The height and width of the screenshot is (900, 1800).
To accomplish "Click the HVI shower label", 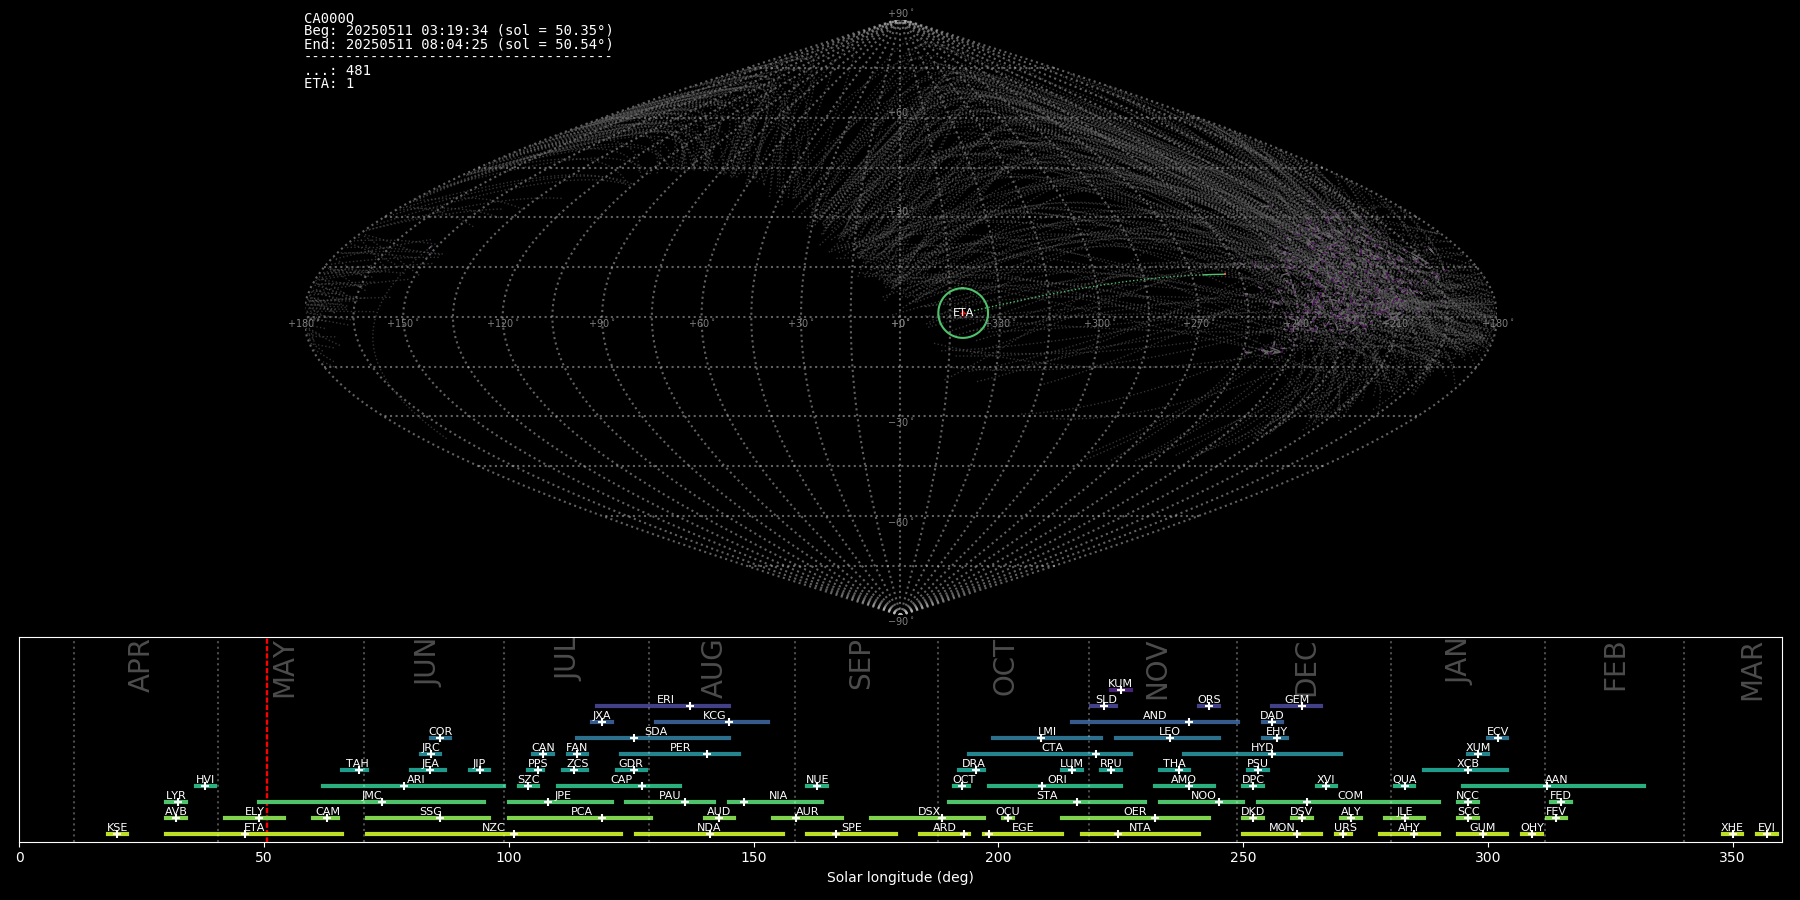I will click(205, 780).
